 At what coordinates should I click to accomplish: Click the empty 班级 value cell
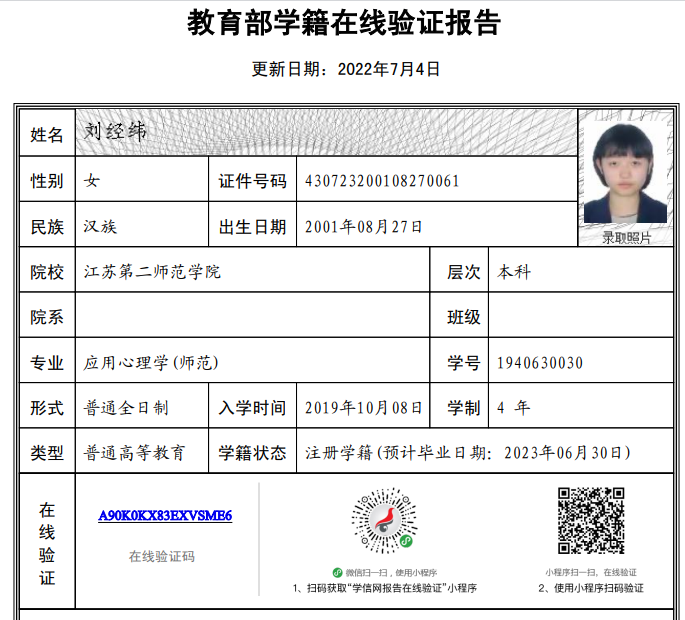click(x=580, y=317)
